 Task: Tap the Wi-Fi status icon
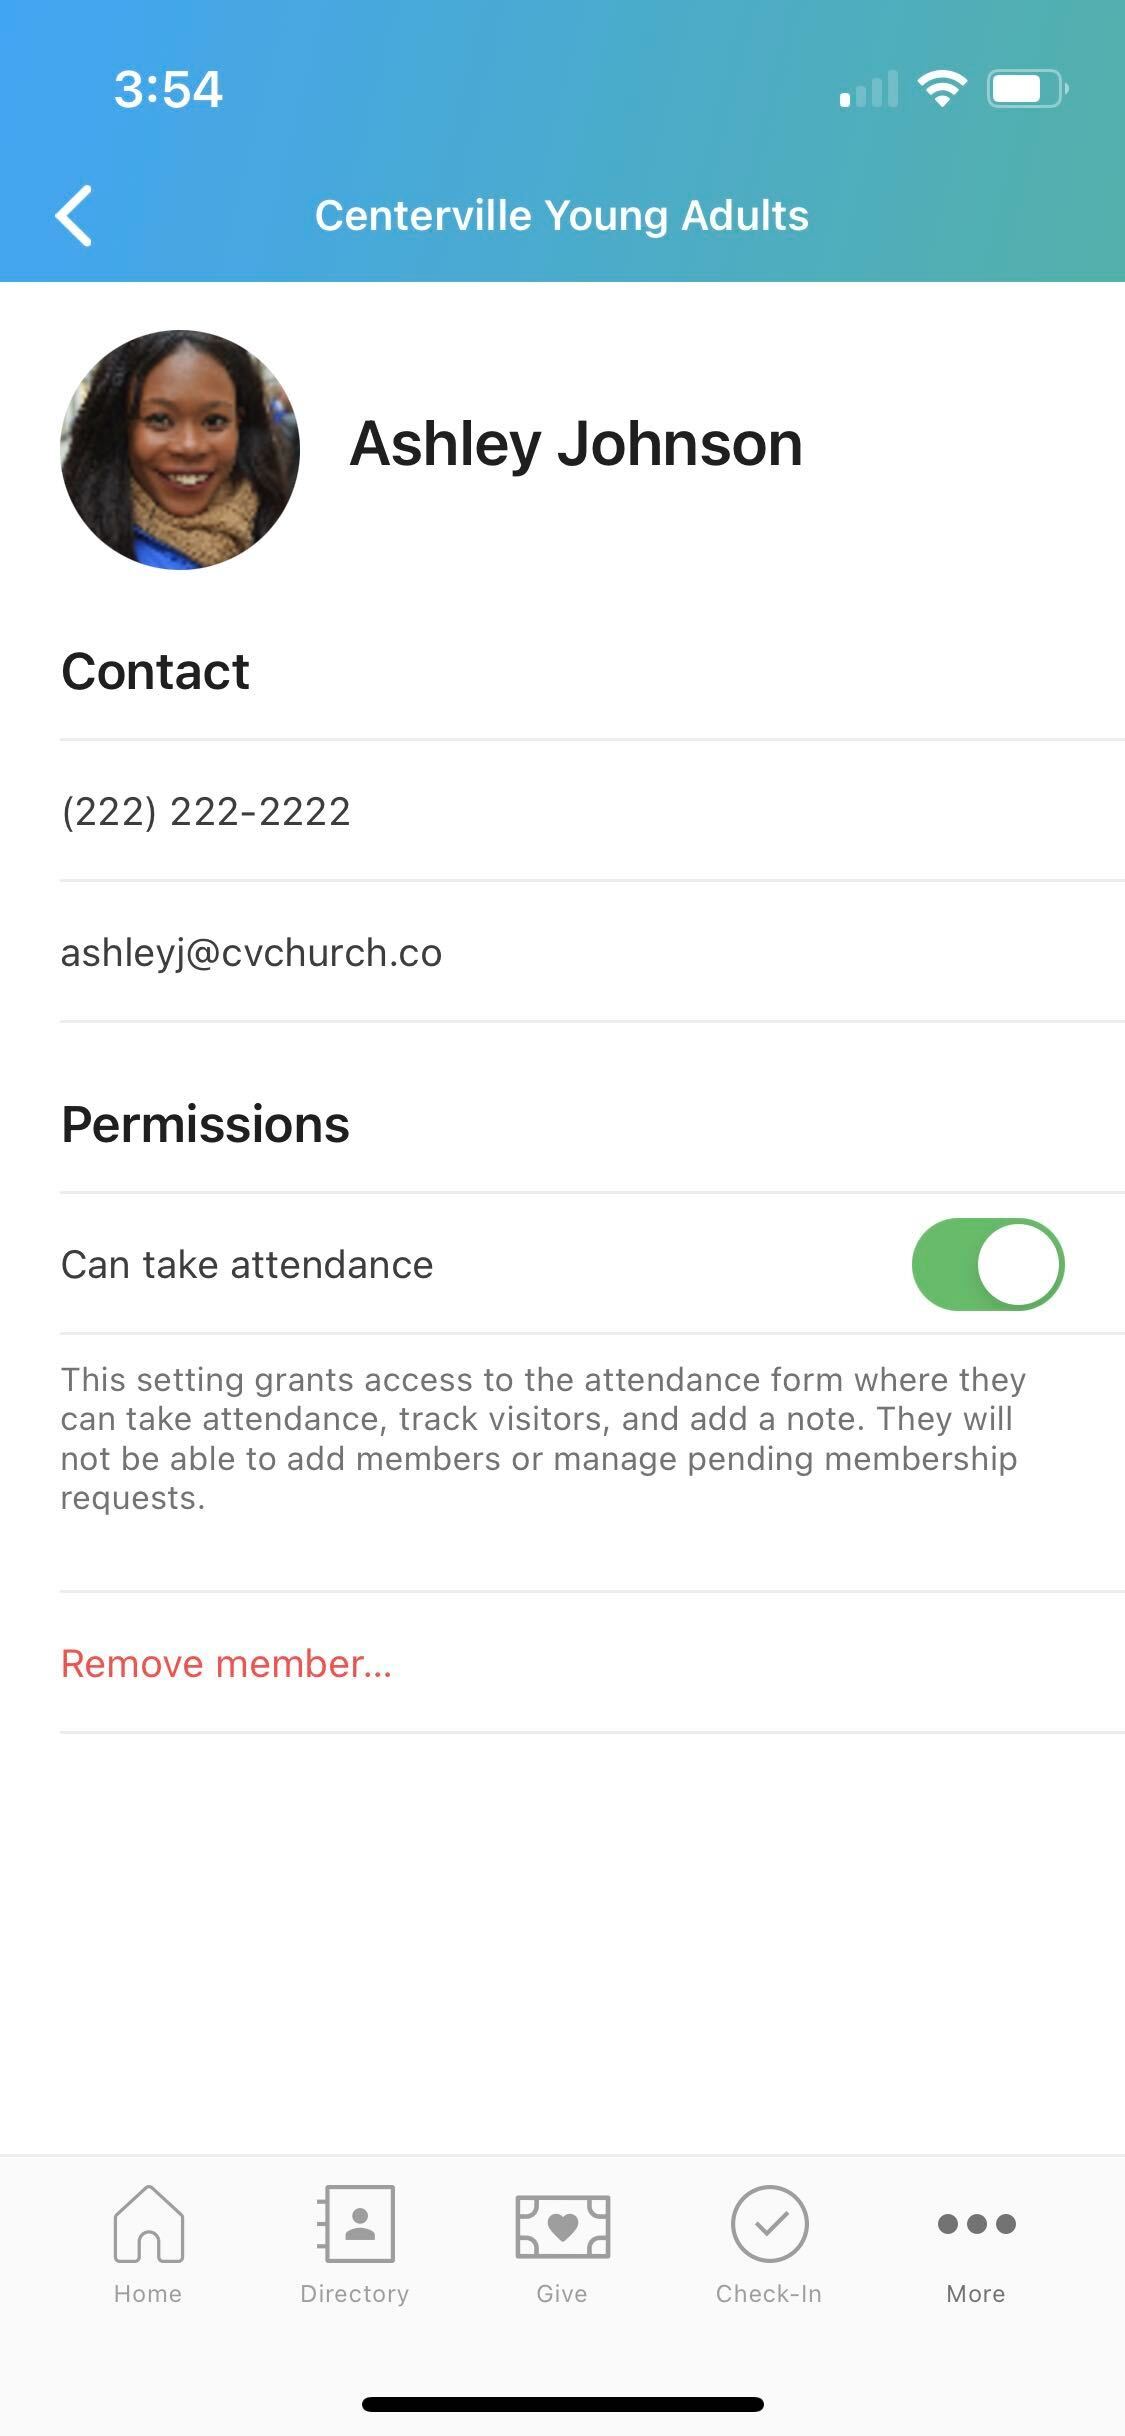942,89
